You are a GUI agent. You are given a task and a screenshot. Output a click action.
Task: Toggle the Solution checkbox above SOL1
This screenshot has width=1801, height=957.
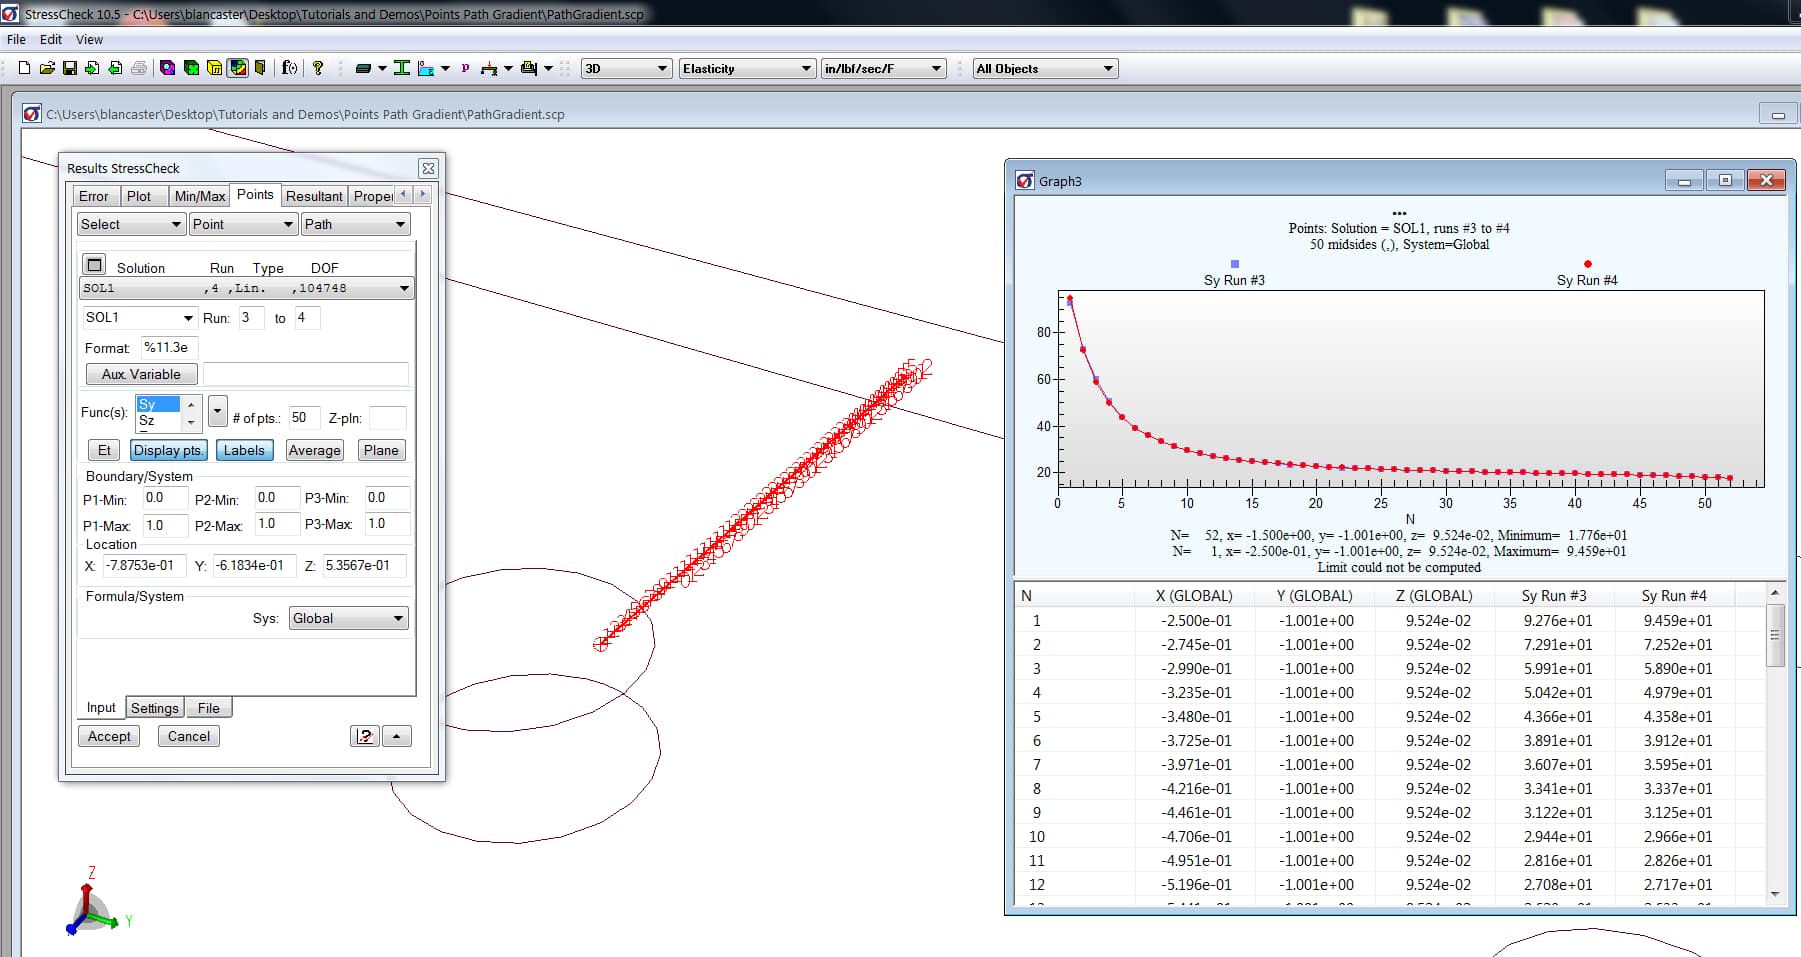pos(93,264)
